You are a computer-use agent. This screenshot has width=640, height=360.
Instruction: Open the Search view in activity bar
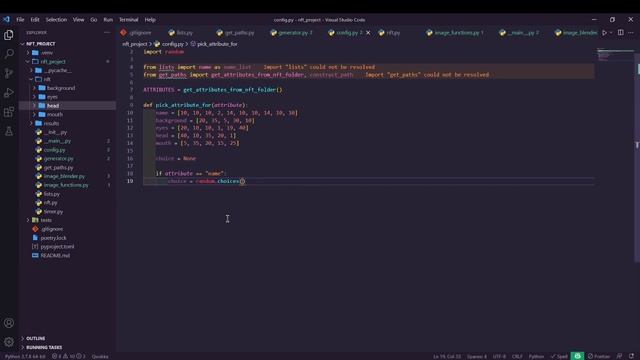click(x=9, y=54)
